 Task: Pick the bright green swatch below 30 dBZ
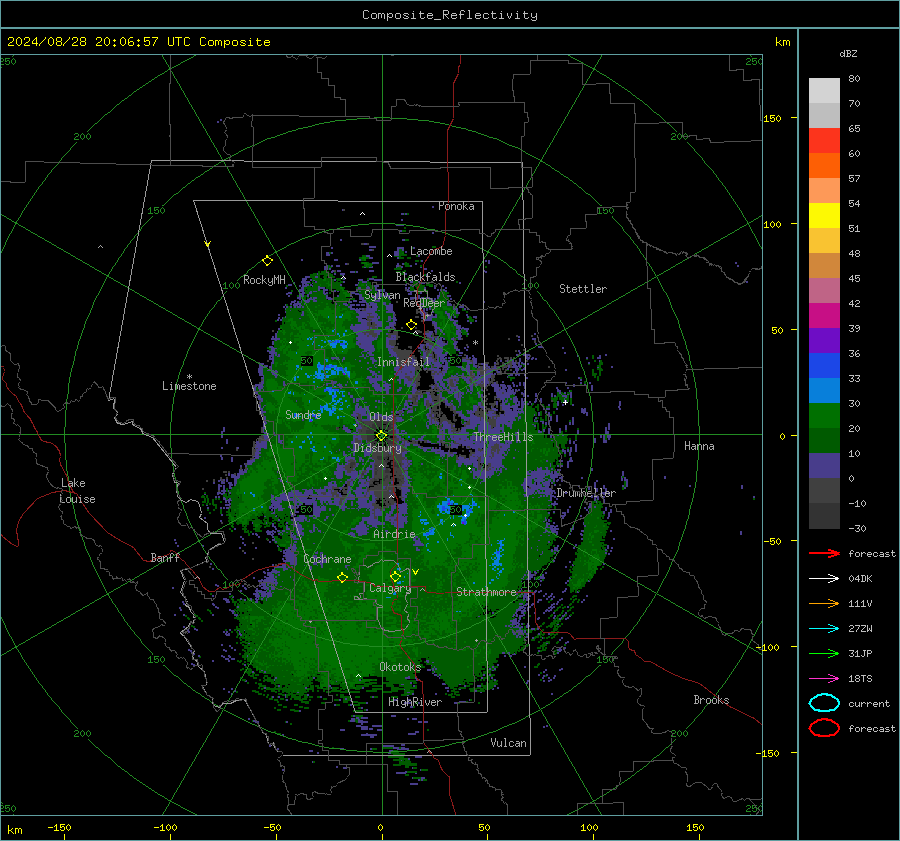point(824,416)
